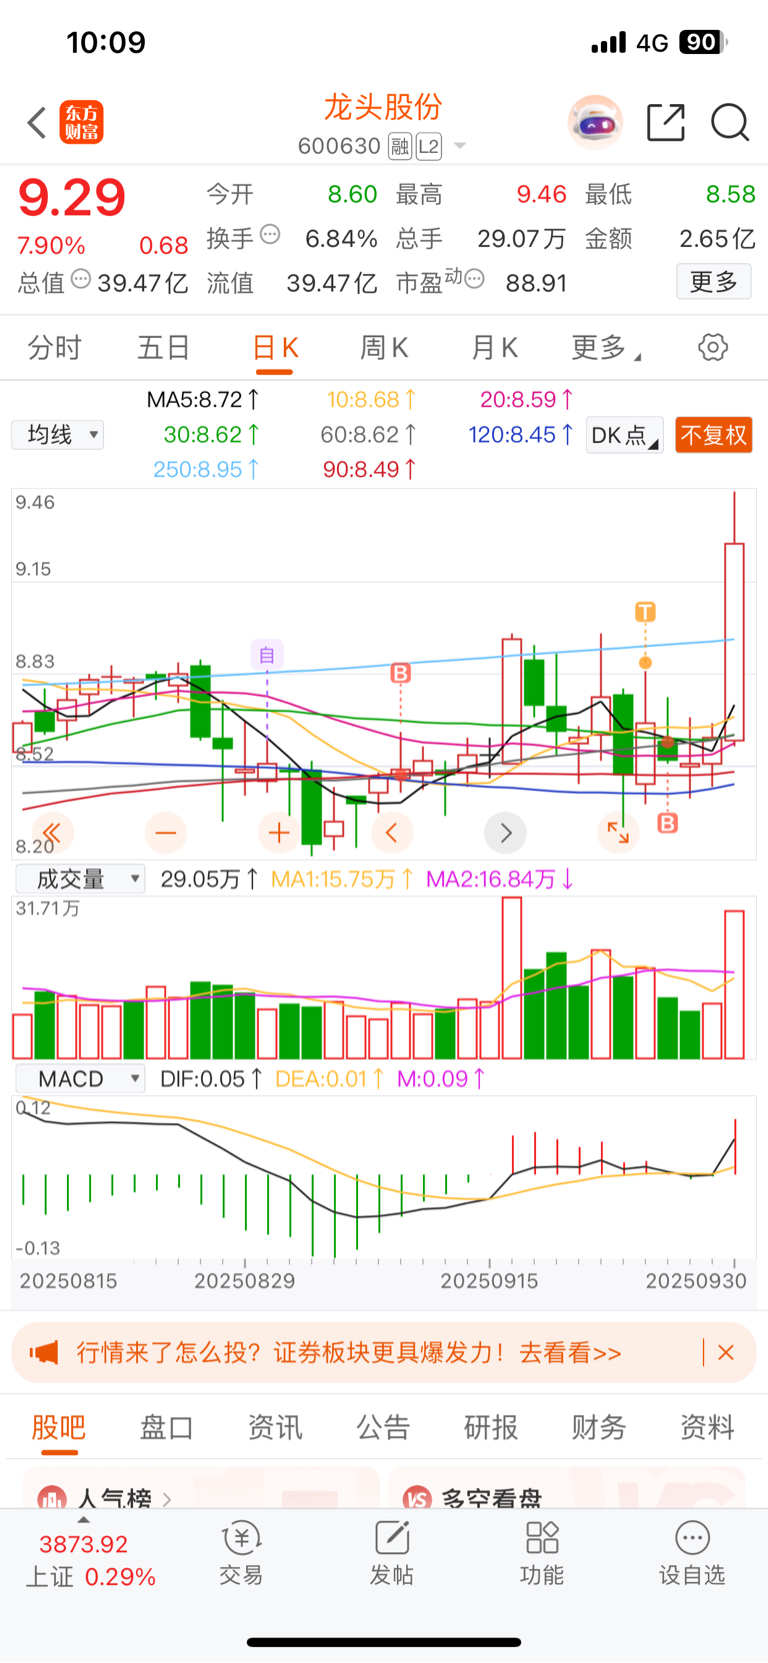The width and height of the screenshot is (768, 1663).
Task: Expand 人气榜 chevron
Action: [166, 1498]
